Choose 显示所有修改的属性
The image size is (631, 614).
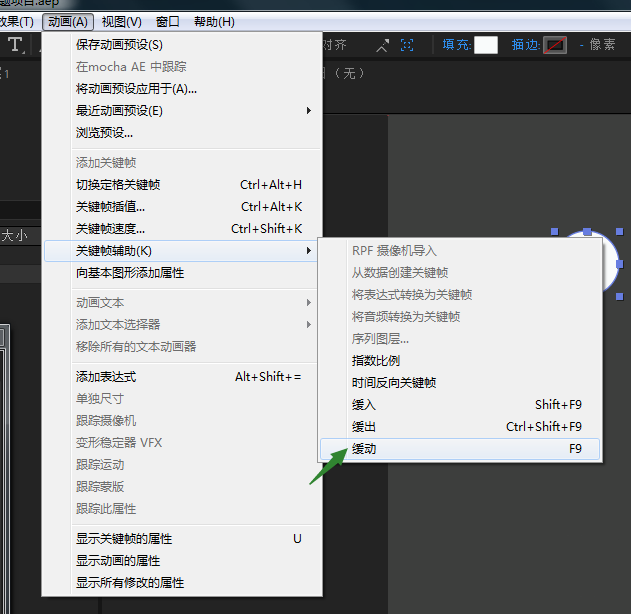pyautogui.click(x=182, y=583)
